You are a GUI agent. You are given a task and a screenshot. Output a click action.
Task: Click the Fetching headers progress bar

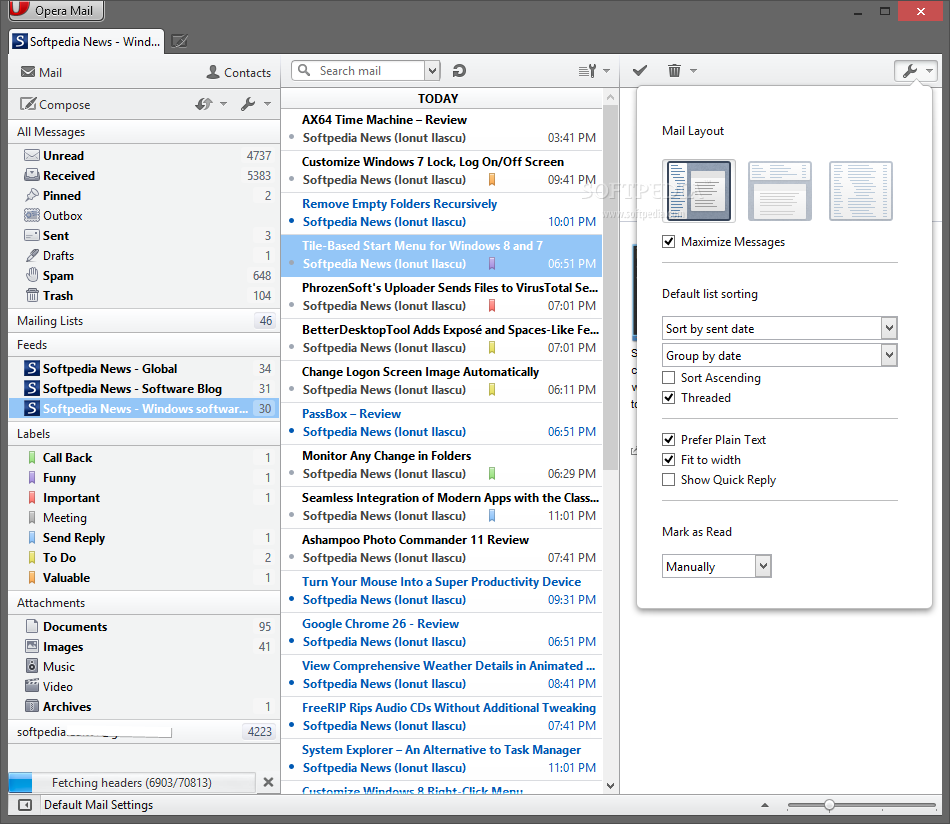pos(132,782)
